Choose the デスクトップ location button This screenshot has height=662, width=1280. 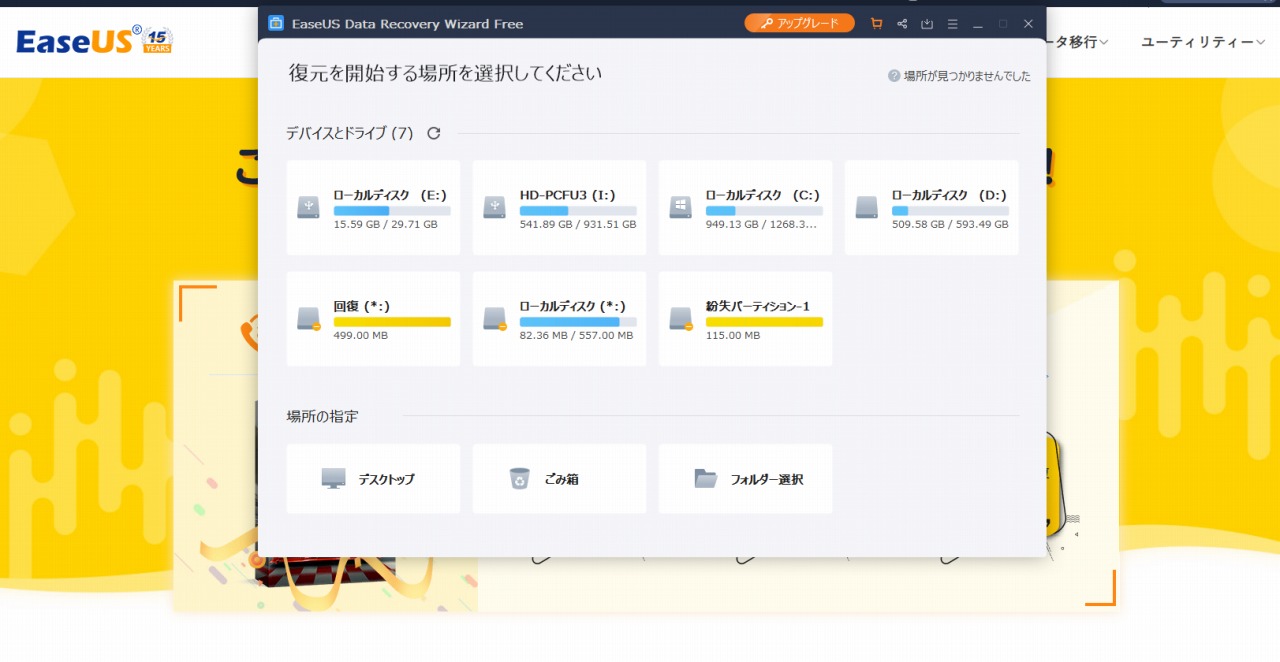373,479
